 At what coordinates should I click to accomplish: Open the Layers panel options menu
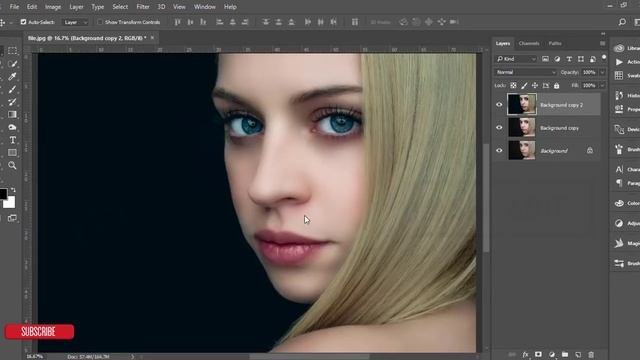[602, 43]
